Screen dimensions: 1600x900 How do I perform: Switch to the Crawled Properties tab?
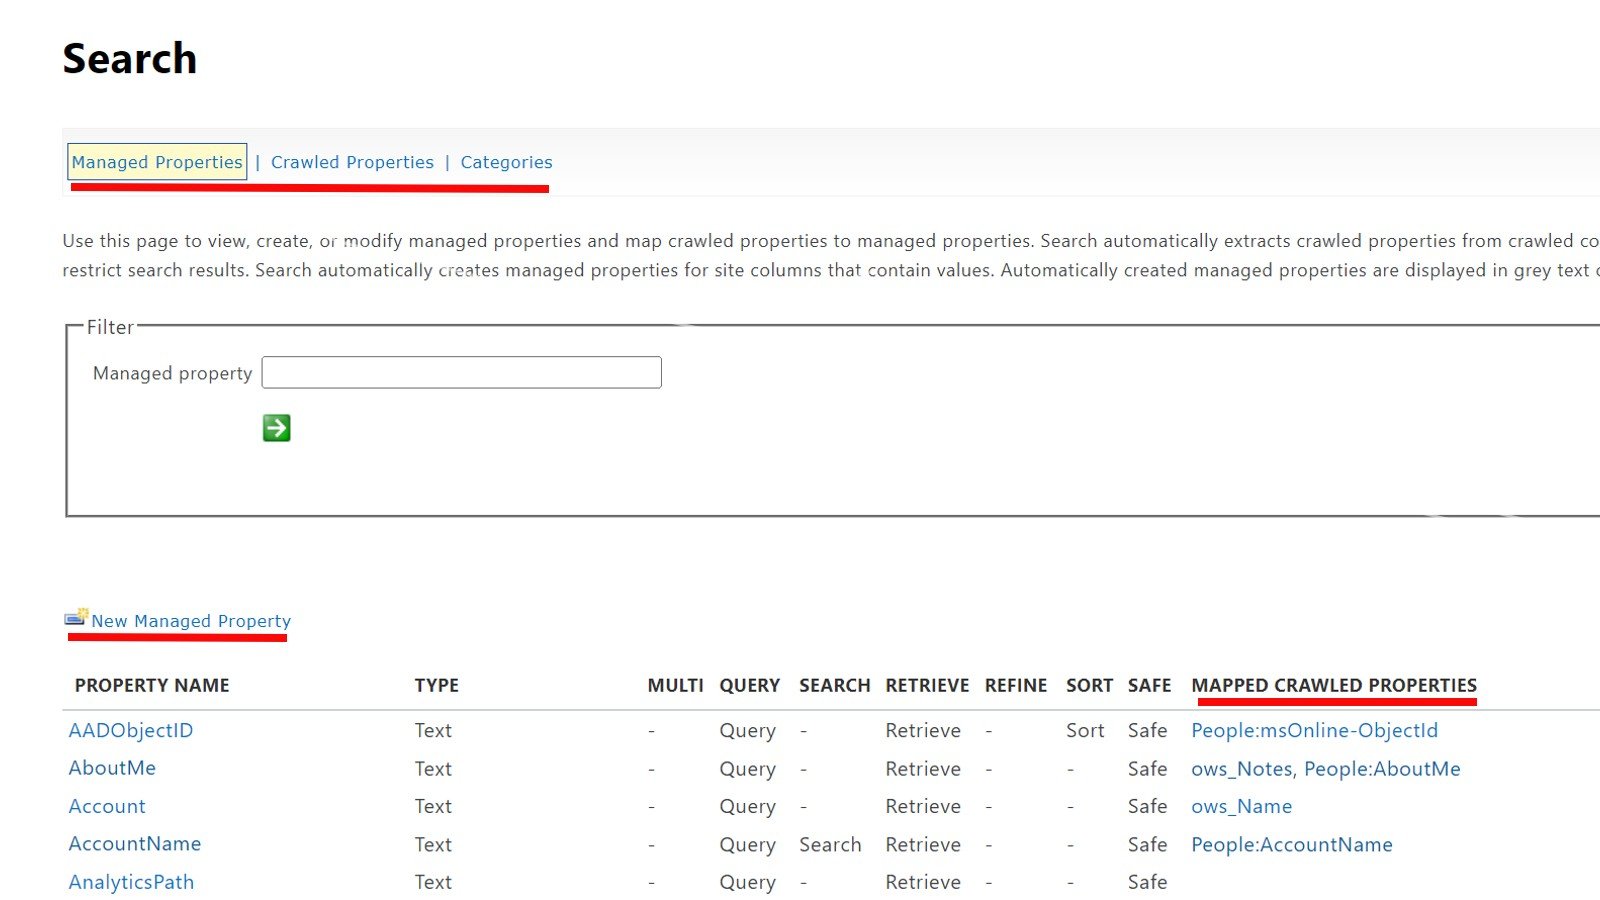pyautogui.click(x=352, y=162)
